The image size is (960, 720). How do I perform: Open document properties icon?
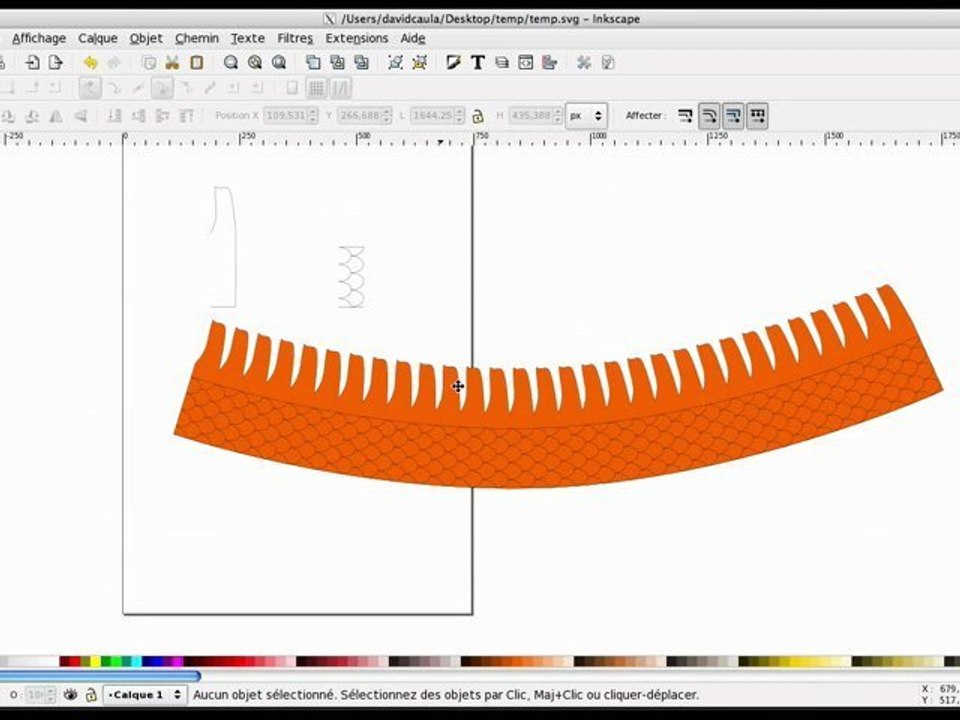click(x=607, y=62)
